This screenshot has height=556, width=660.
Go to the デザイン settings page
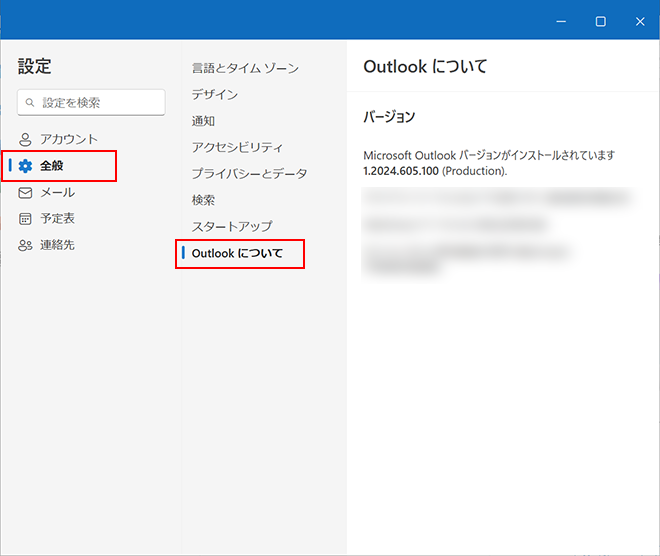[215, 95]
